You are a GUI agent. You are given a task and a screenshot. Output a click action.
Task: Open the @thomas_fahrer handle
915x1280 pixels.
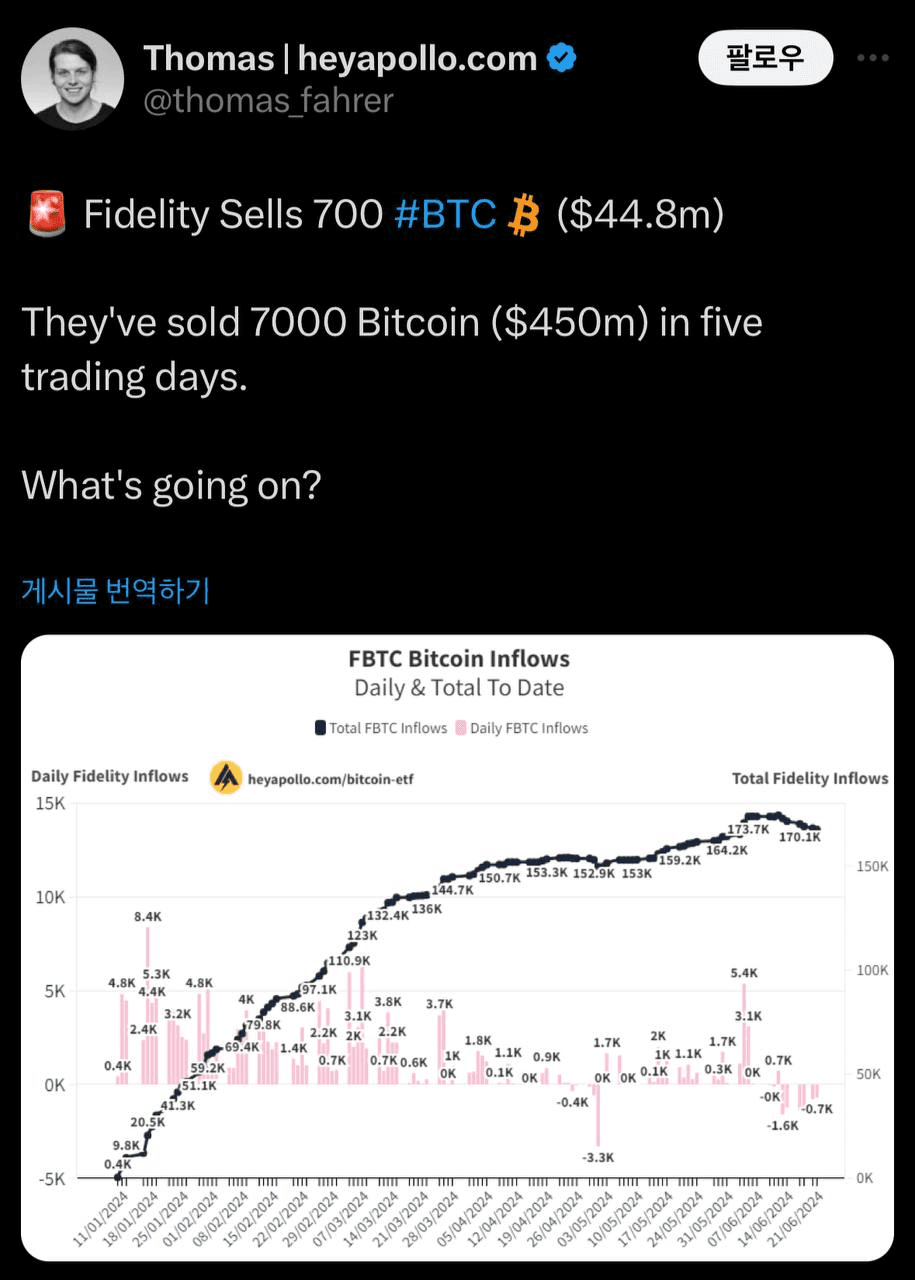coord(269,101)
